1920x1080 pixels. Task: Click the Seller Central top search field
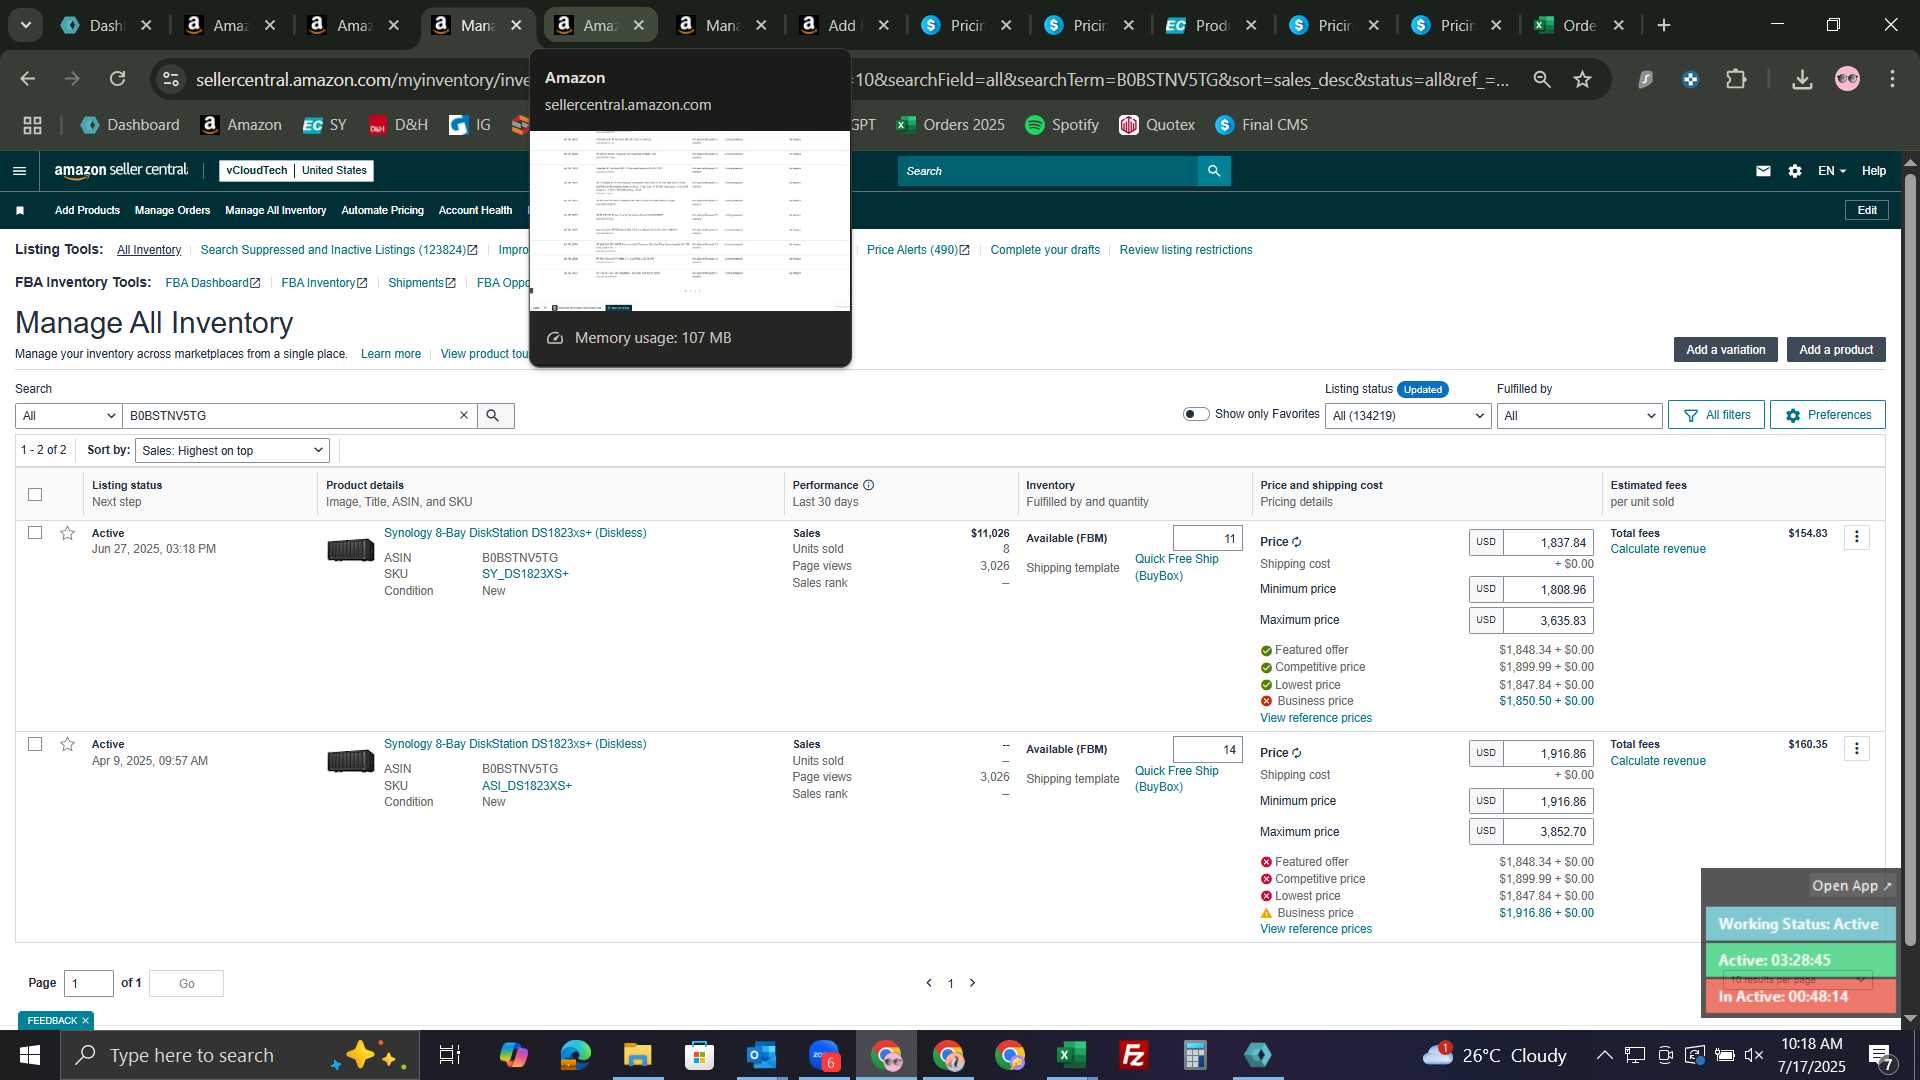coord(1047,171)
